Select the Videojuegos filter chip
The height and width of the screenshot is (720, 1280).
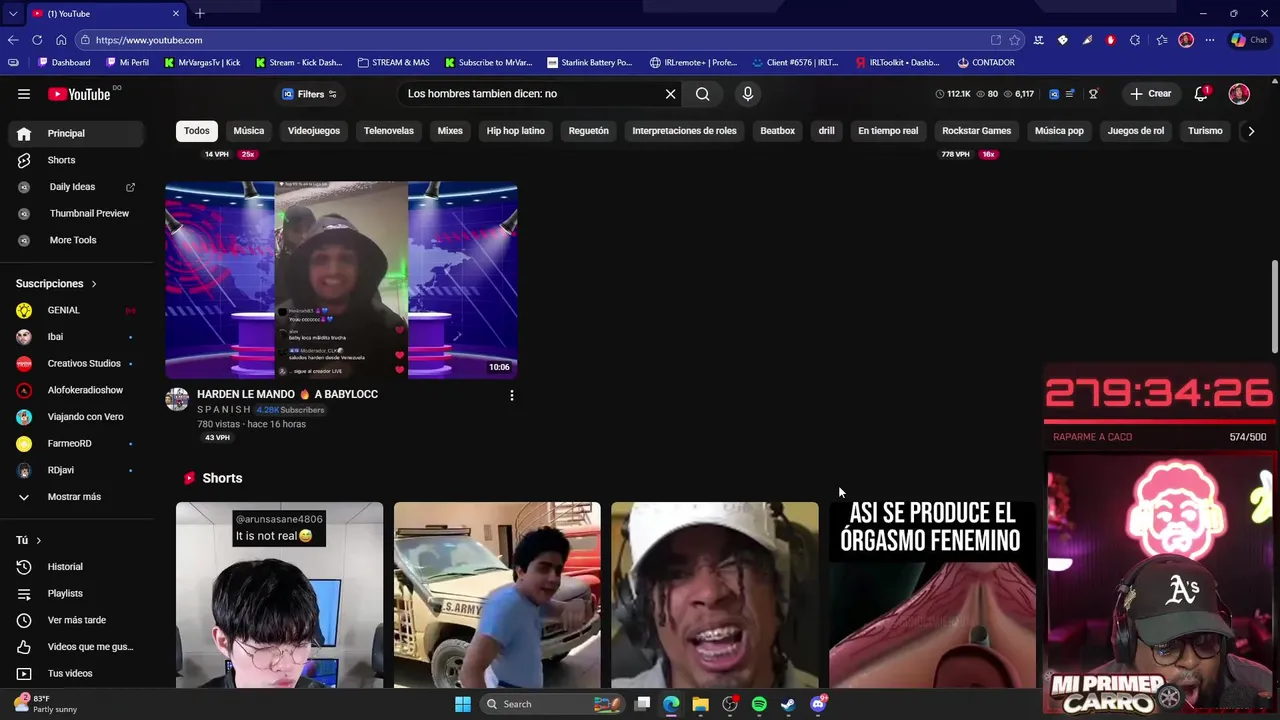[314, 131]
